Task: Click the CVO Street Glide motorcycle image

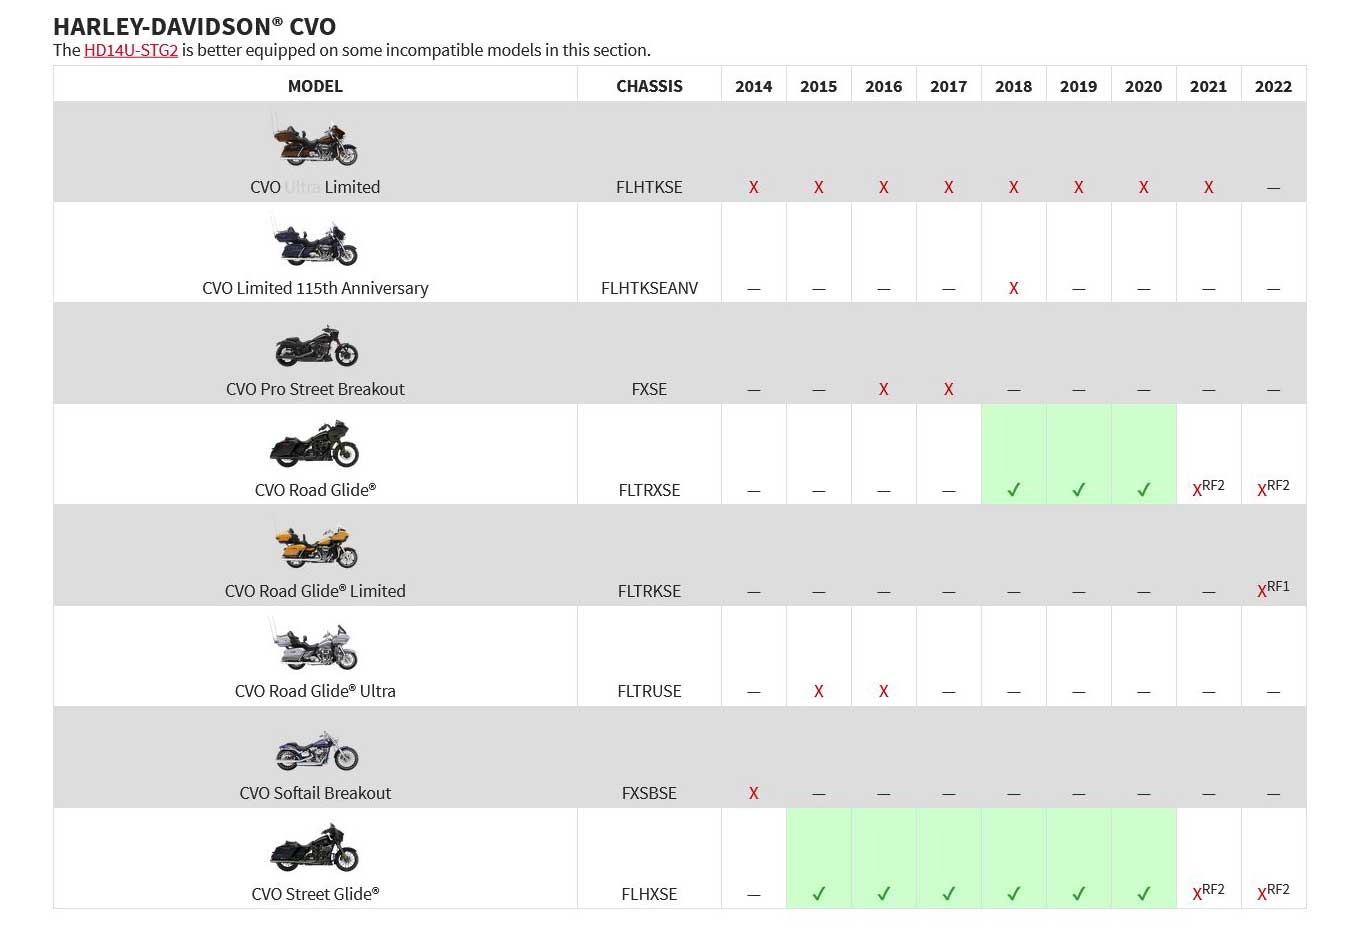Action: 315,849
